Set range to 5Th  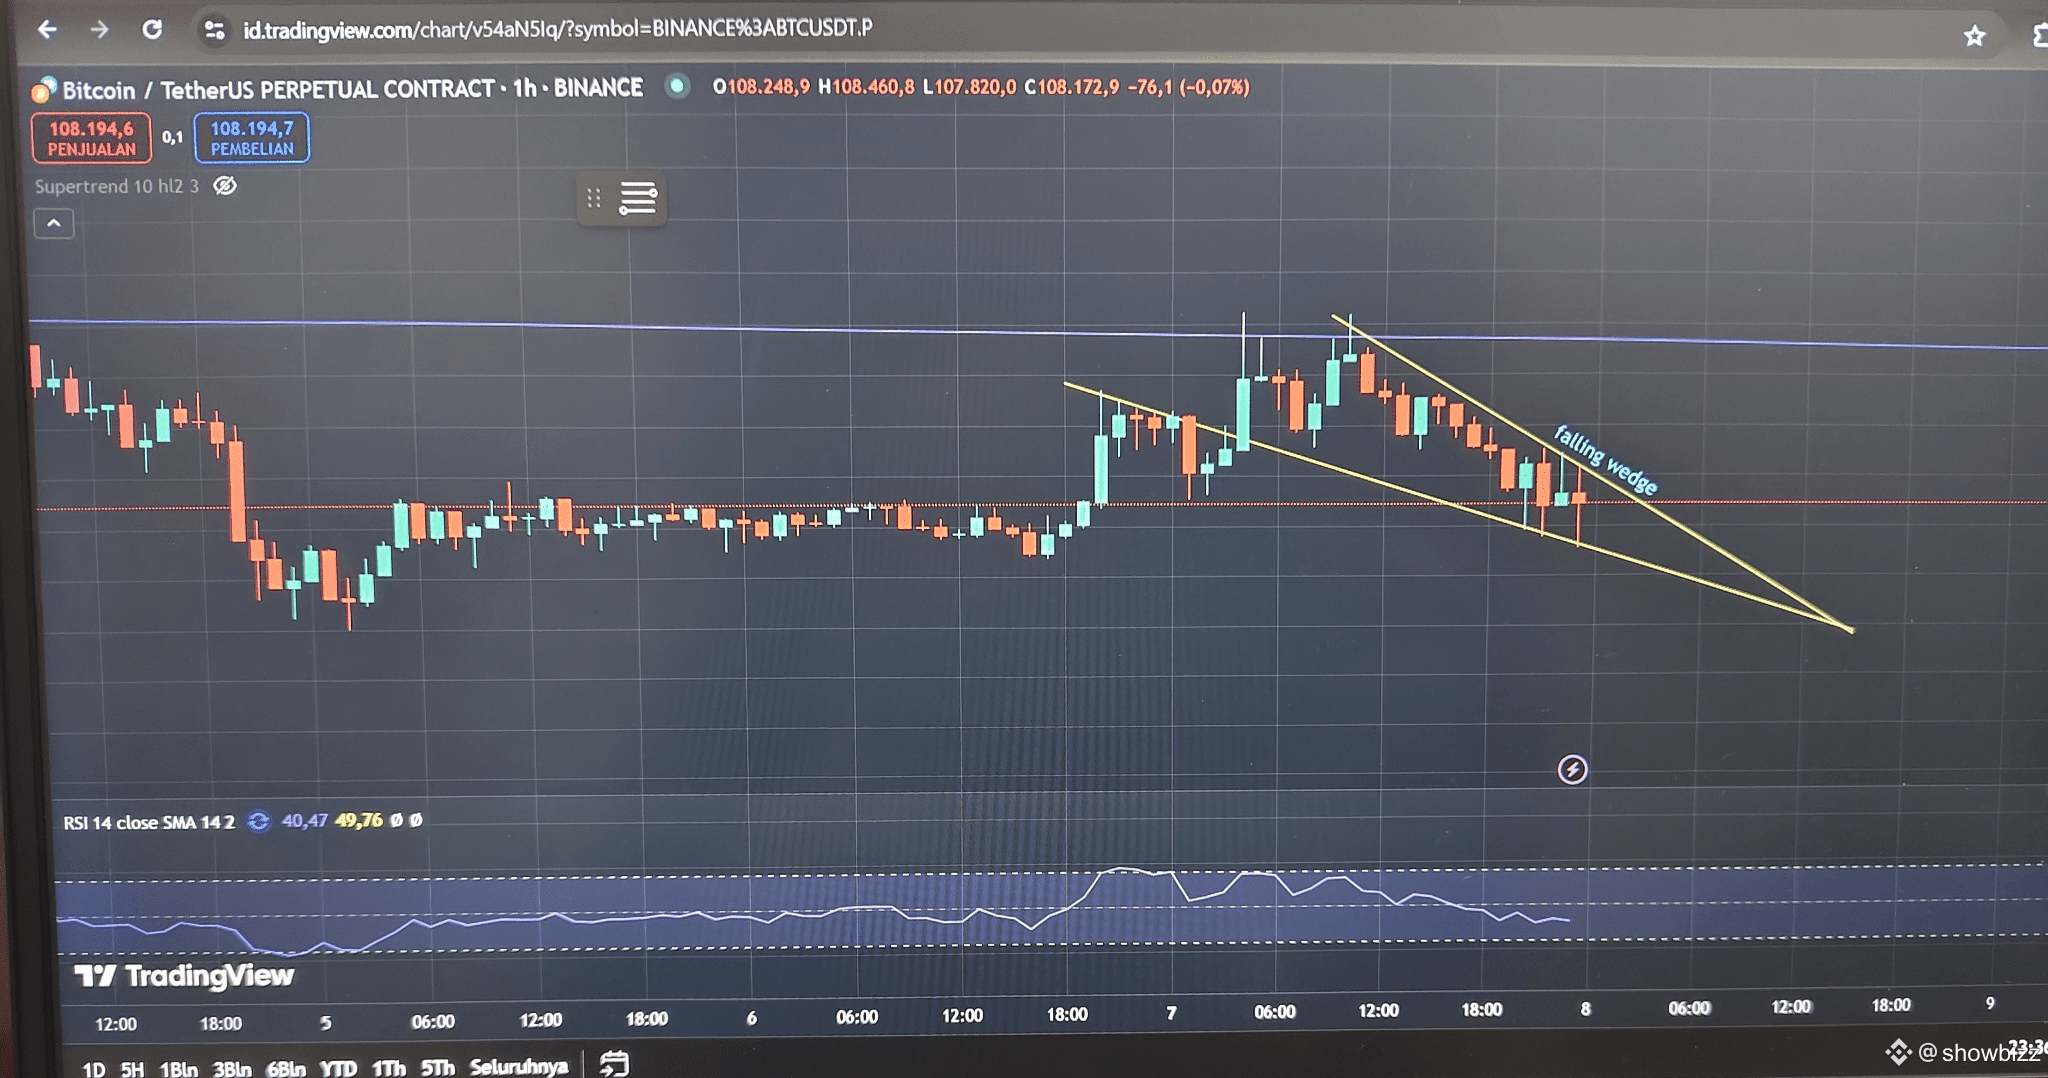pos(438,1068)
